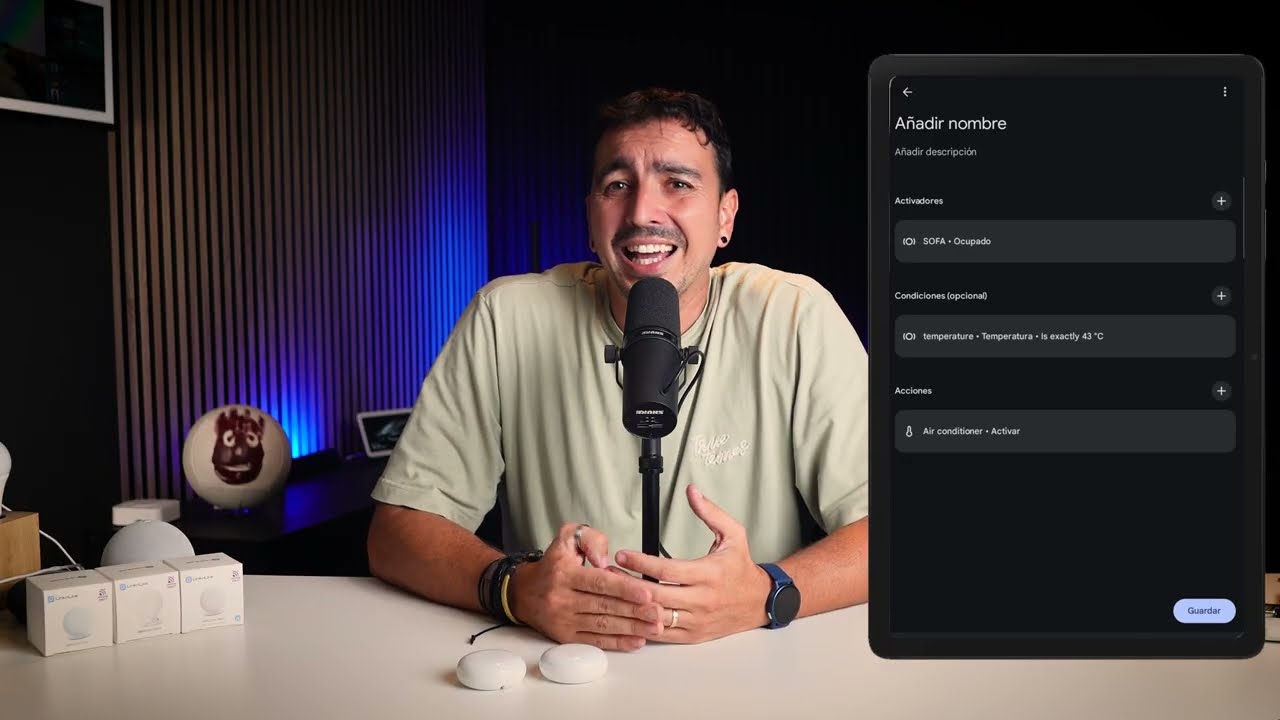Add a new action with plus icon
The image size is (1280, 720).
coord(1221,391)
